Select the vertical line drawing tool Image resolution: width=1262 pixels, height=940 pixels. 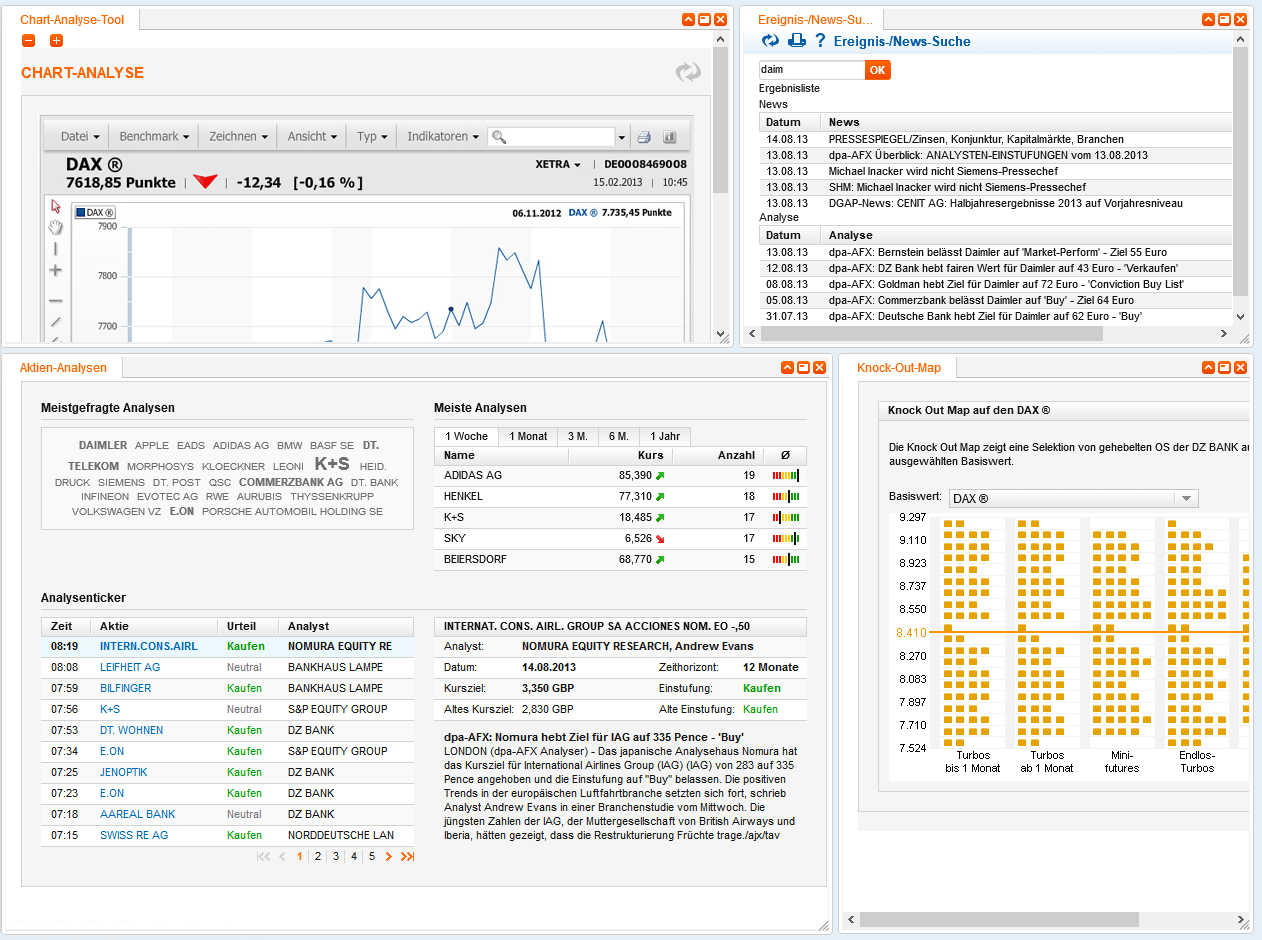[x=56, y=249]
